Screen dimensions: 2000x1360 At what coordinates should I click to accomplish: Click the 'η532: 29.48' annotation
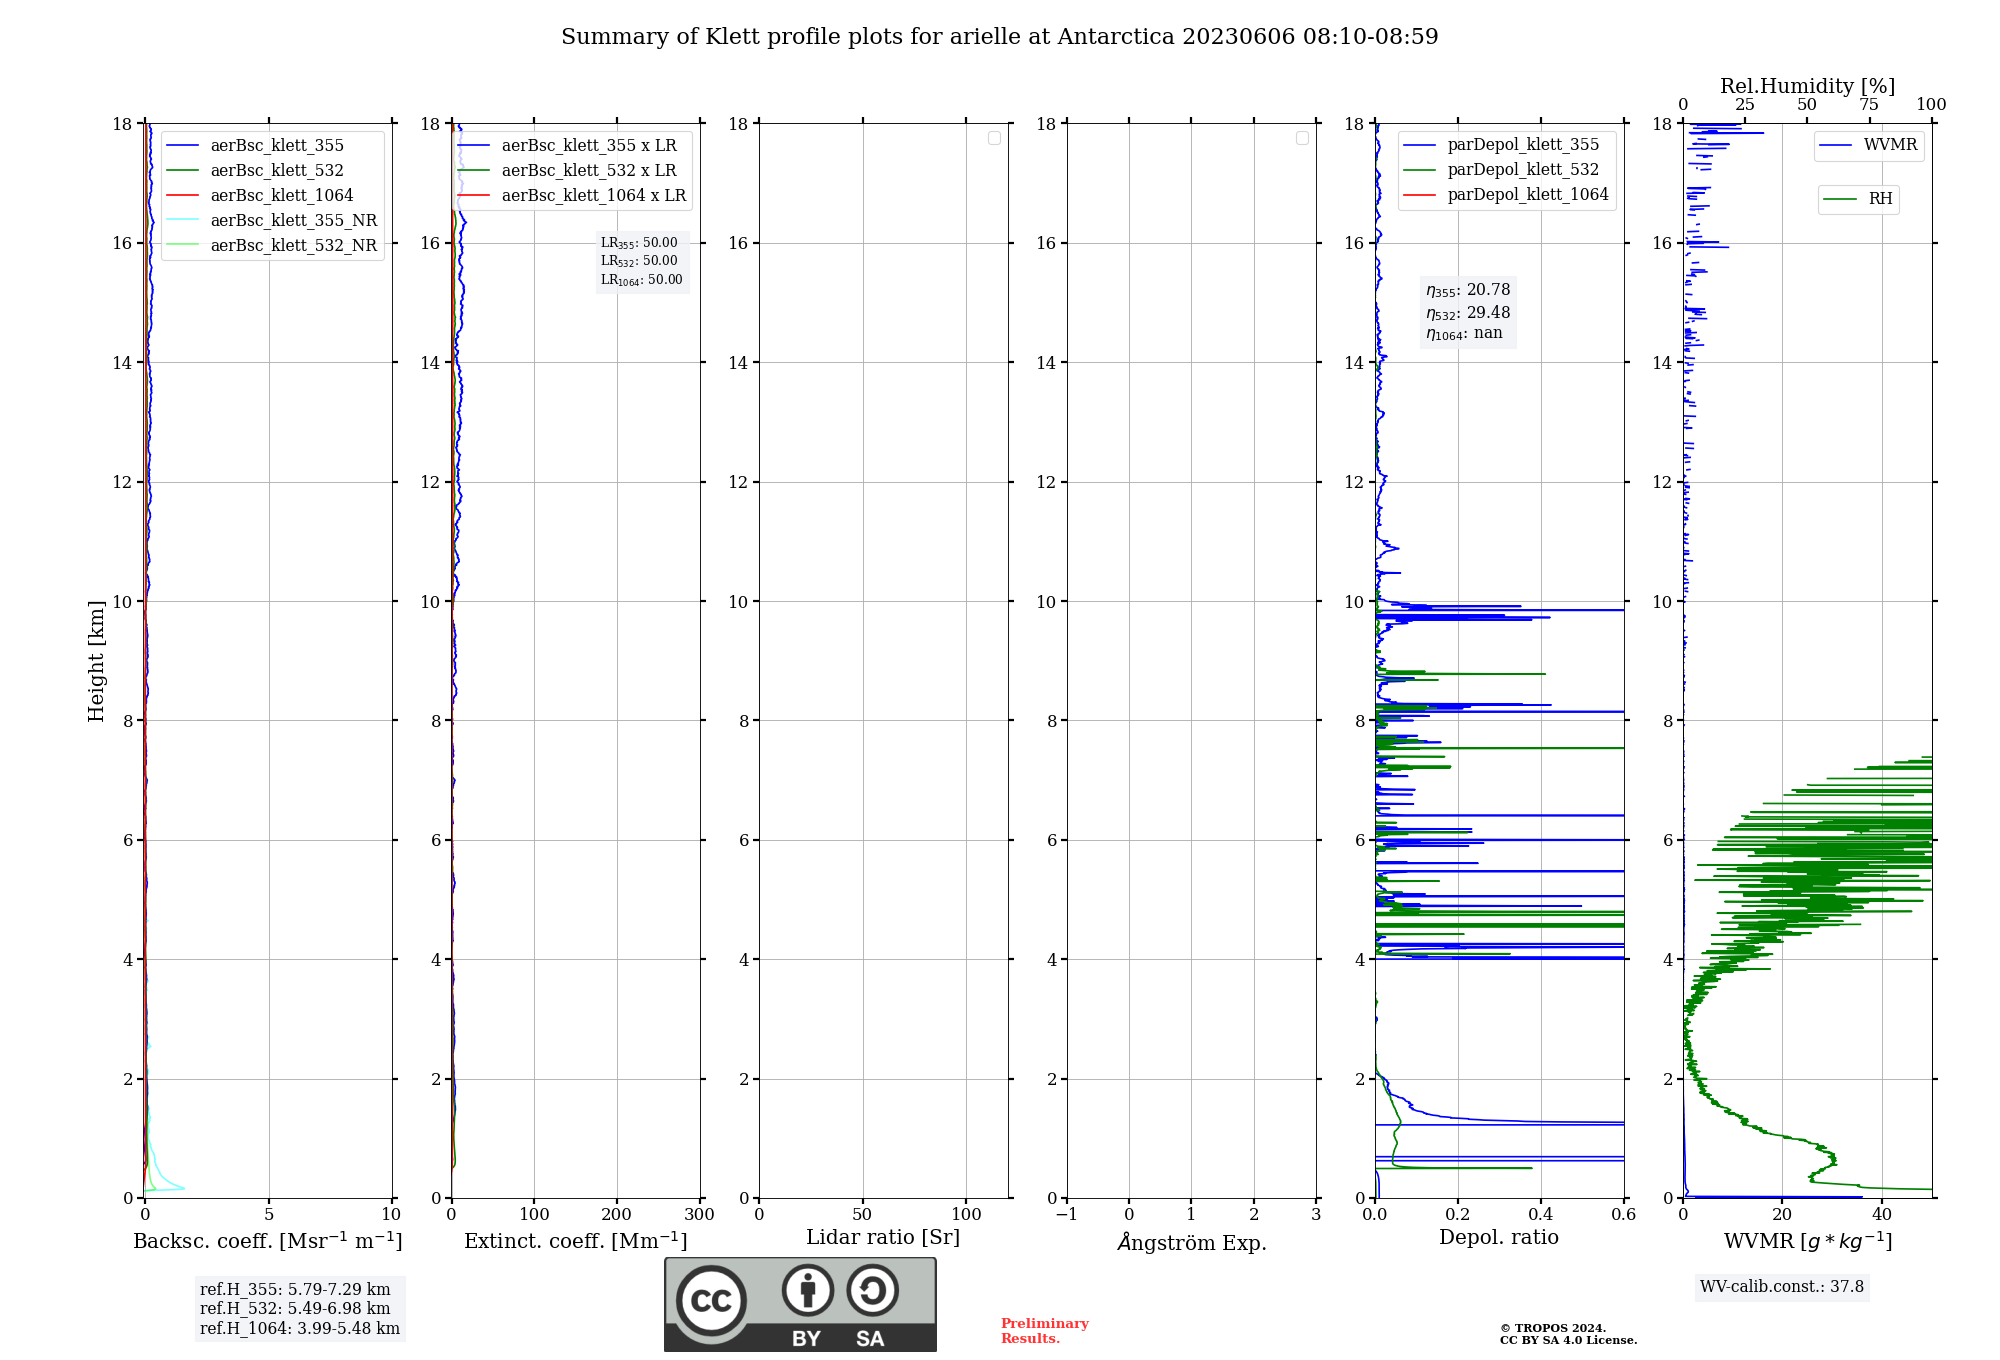[1468, 313]
